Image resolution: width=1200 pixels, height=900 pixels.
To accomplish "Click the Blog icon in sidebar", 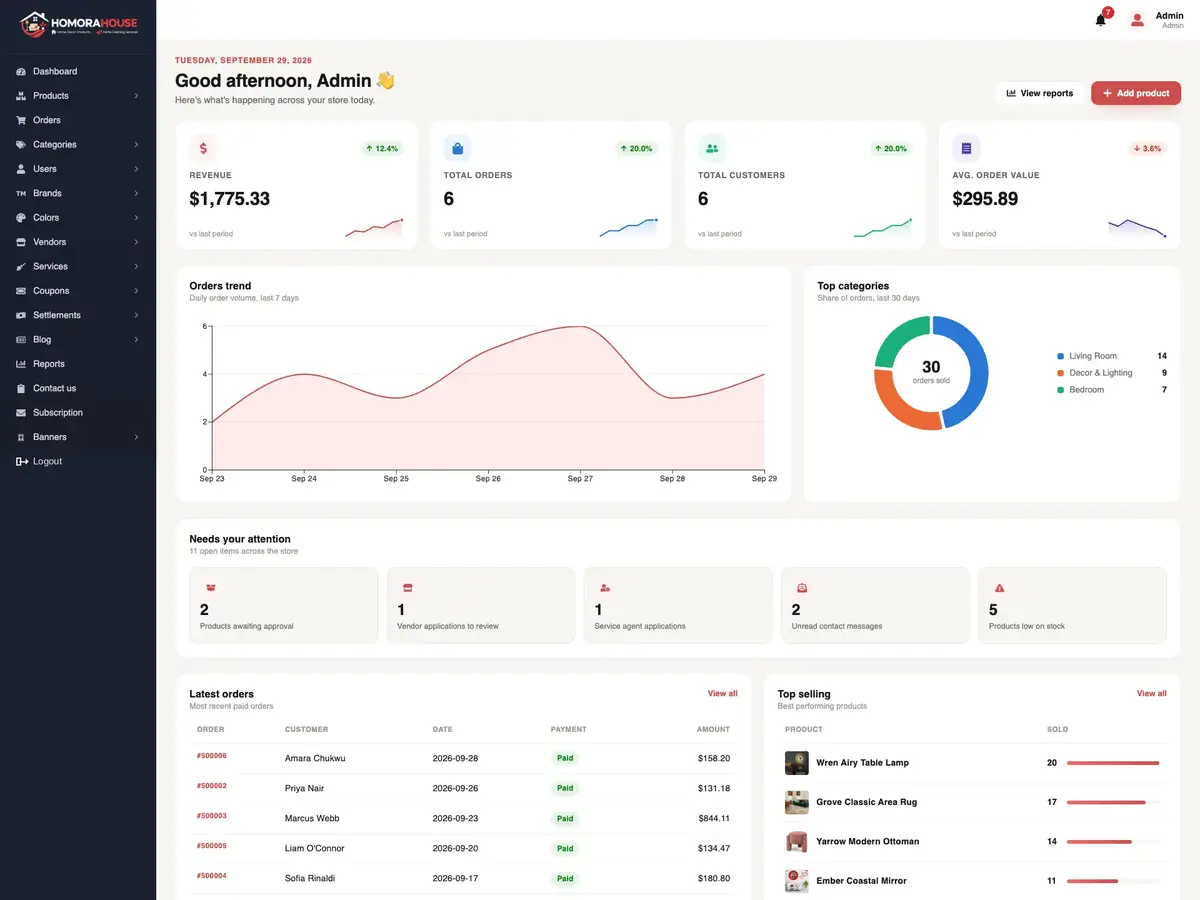I will pos(22,340).
